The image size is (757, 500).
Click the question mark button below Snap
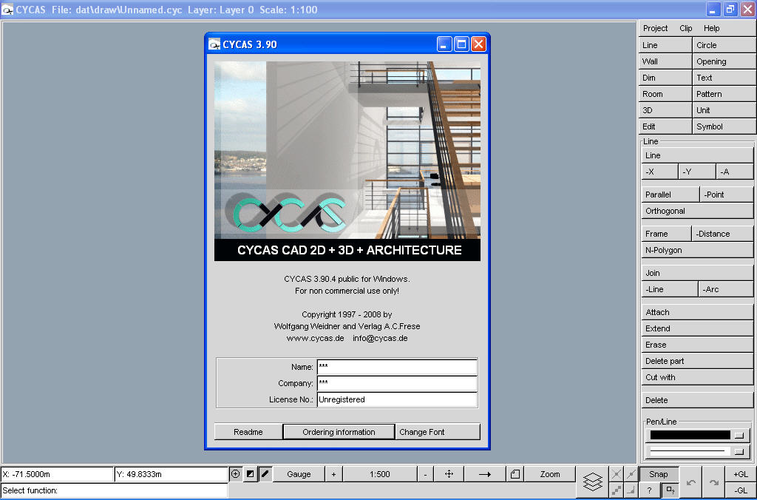point(649,490)
